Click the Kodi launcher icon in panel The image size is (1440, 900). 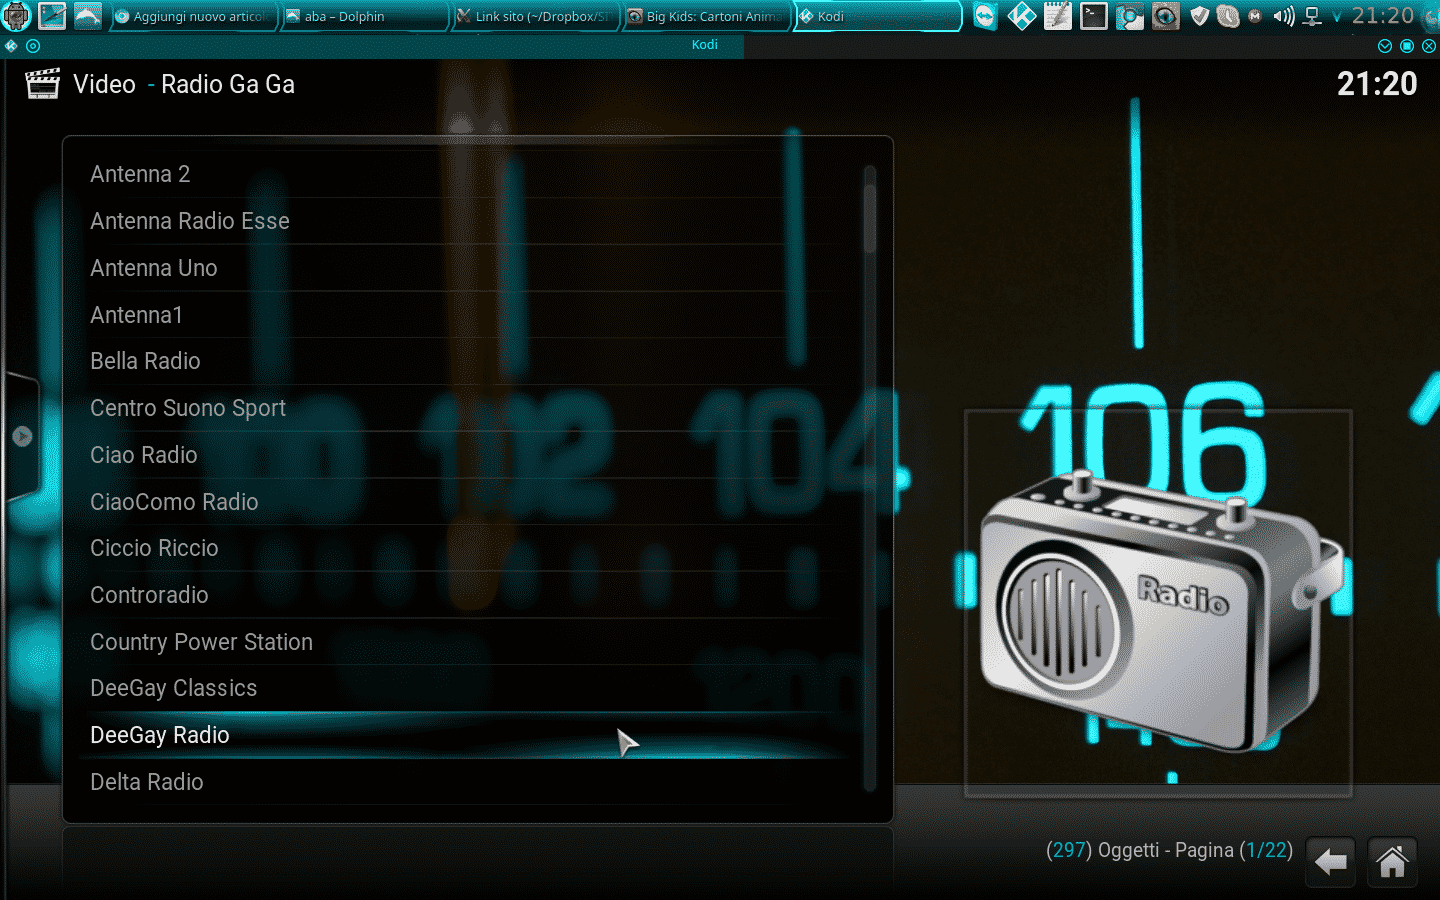(1021, 16)
